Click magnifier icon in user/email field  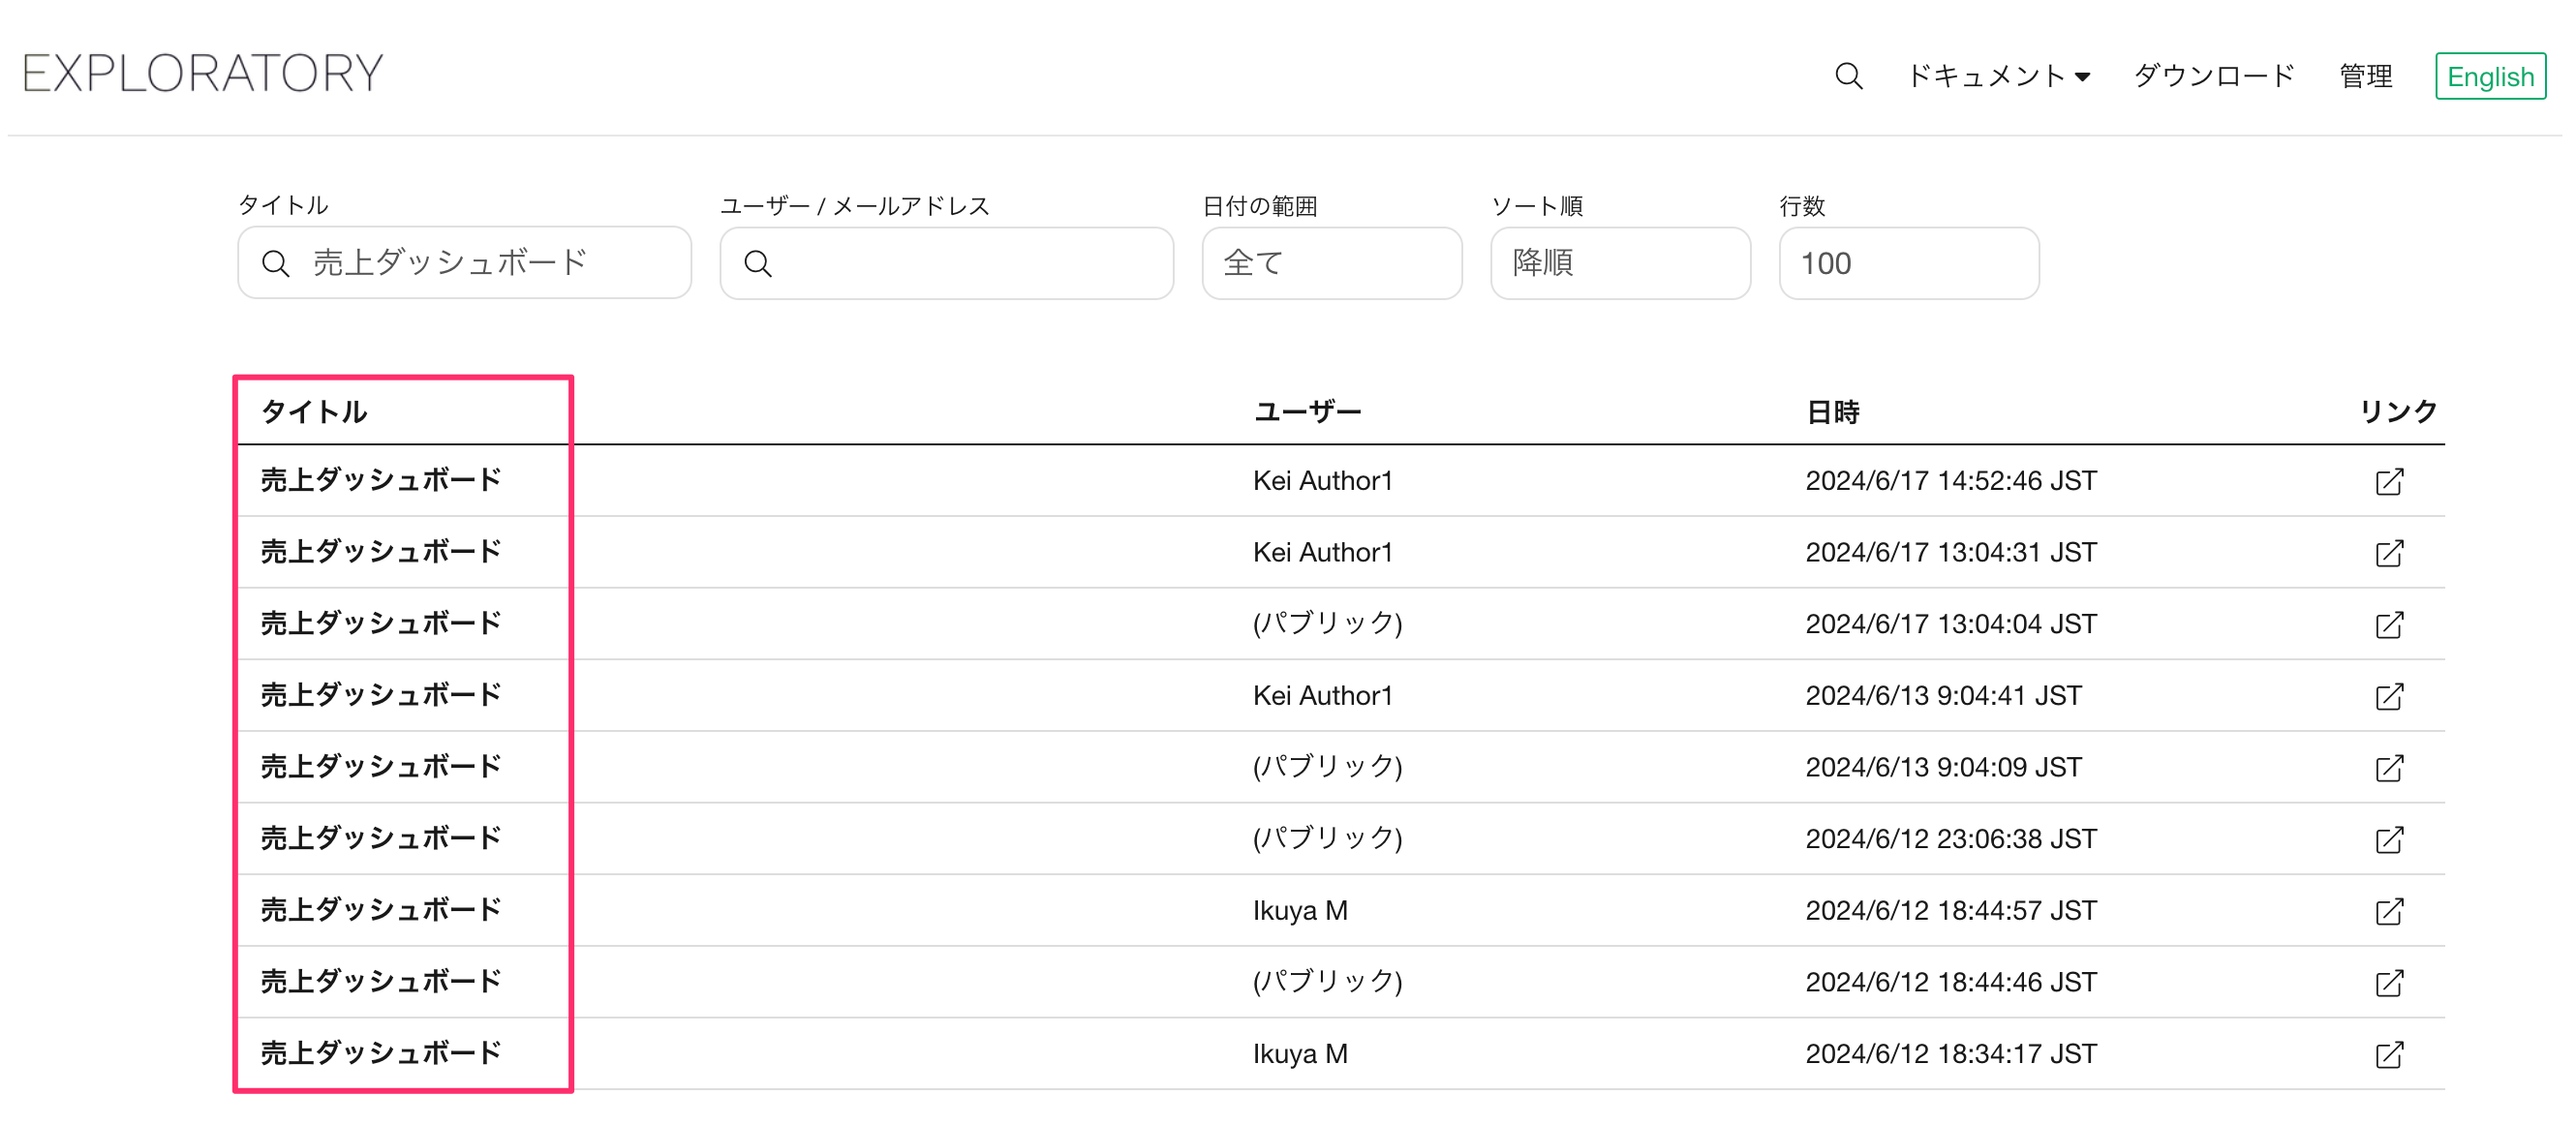click(758, 263)
